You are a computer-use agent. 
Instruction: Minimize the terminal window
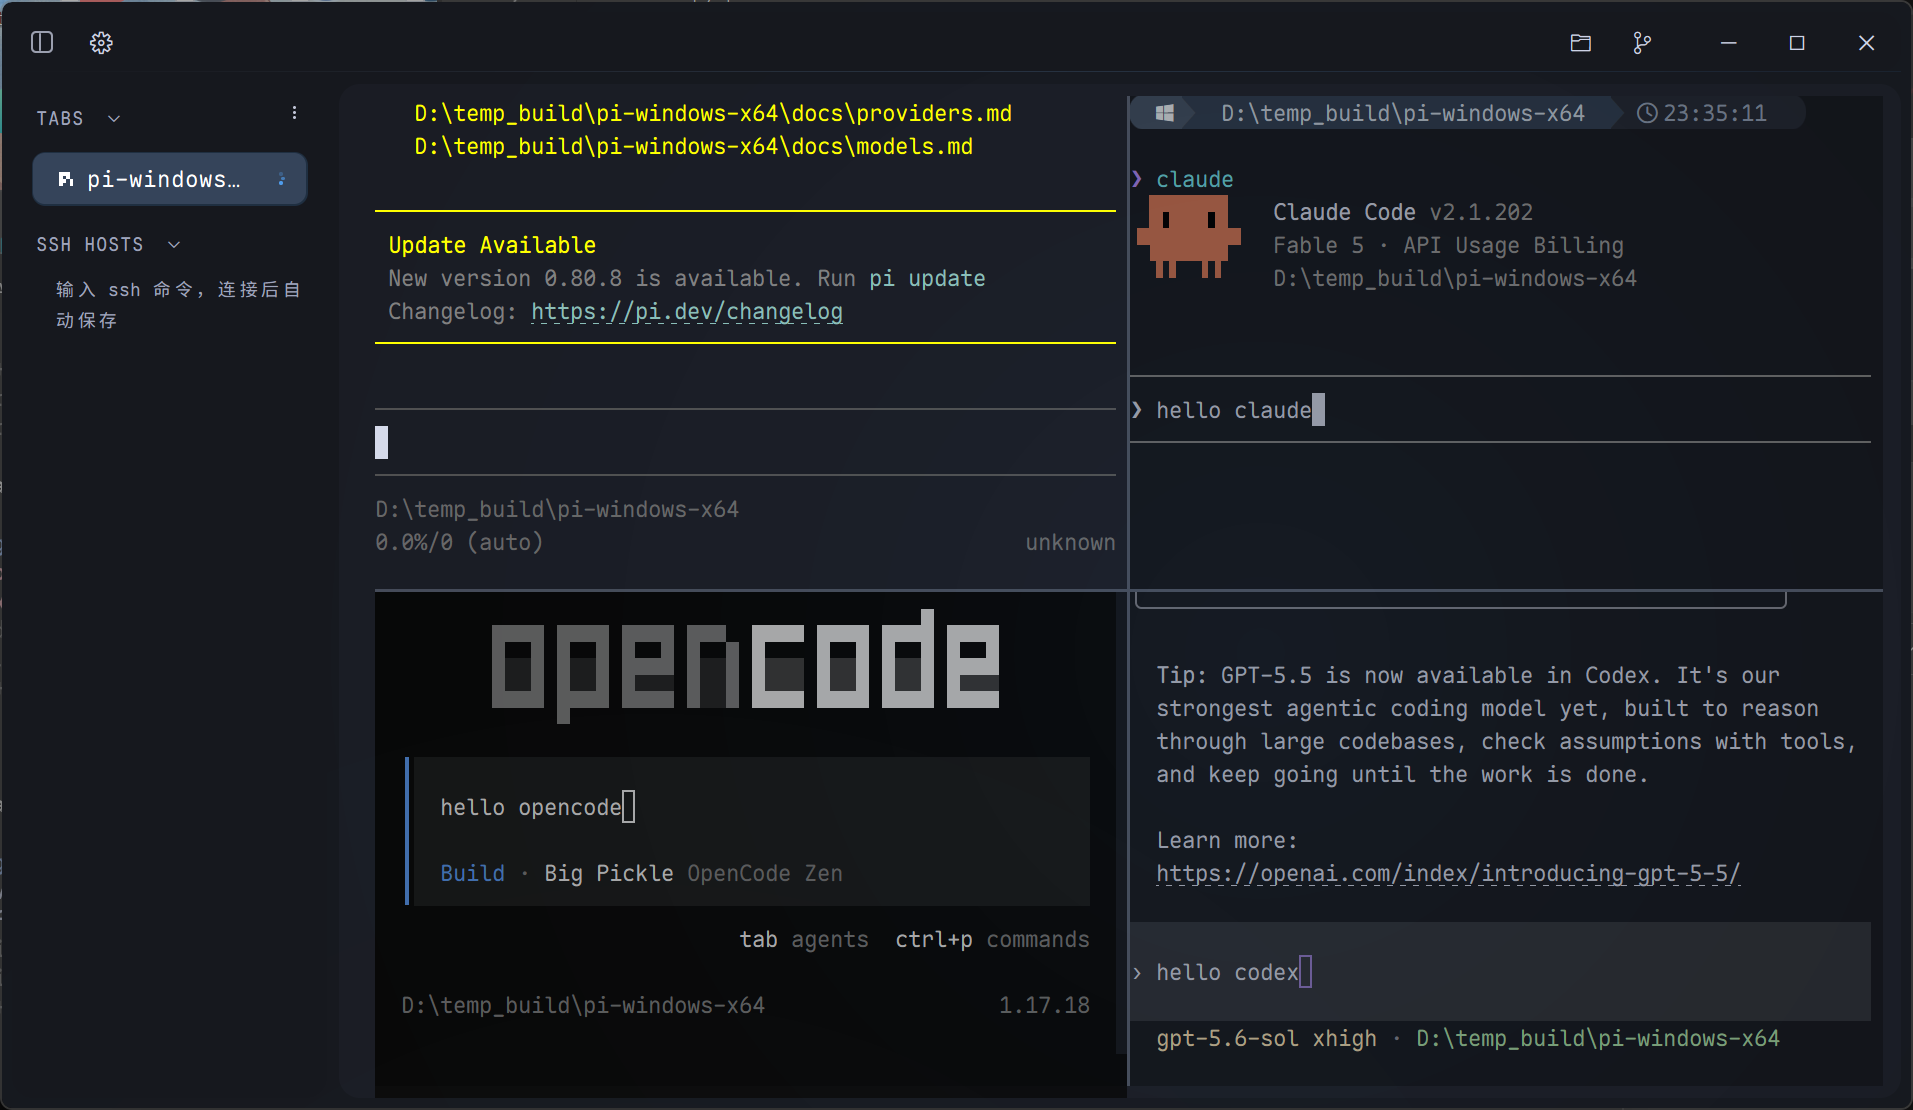pyautogui.click(x=1728, y=42)
